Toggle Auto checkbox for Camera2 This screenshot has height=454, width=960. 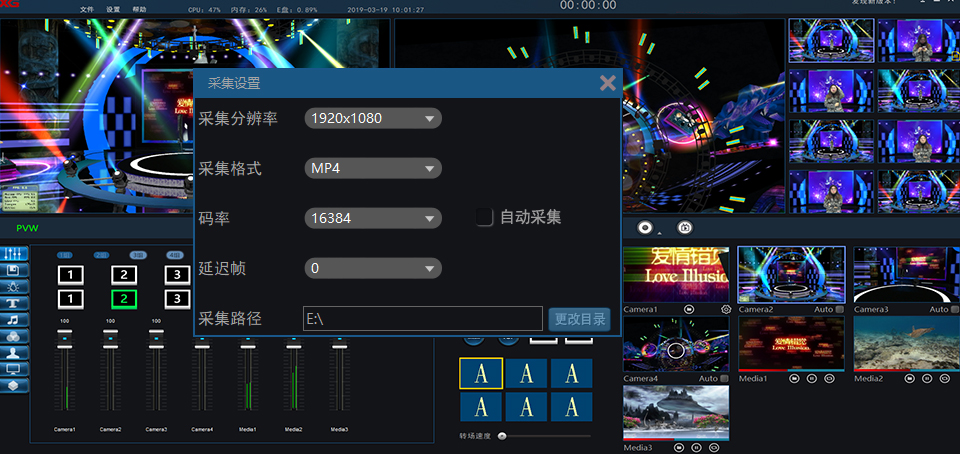(840, 310)
